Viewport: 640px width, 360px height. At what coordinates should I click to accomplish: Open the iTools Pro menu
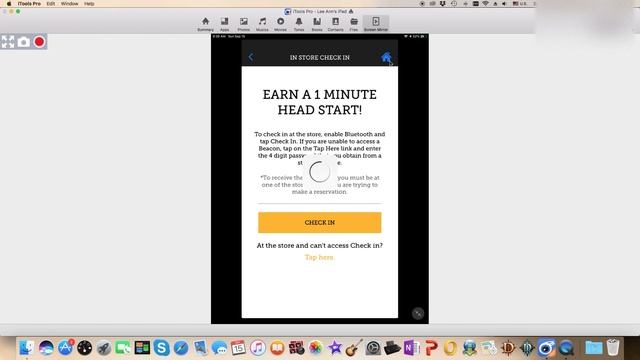point(29,4)
